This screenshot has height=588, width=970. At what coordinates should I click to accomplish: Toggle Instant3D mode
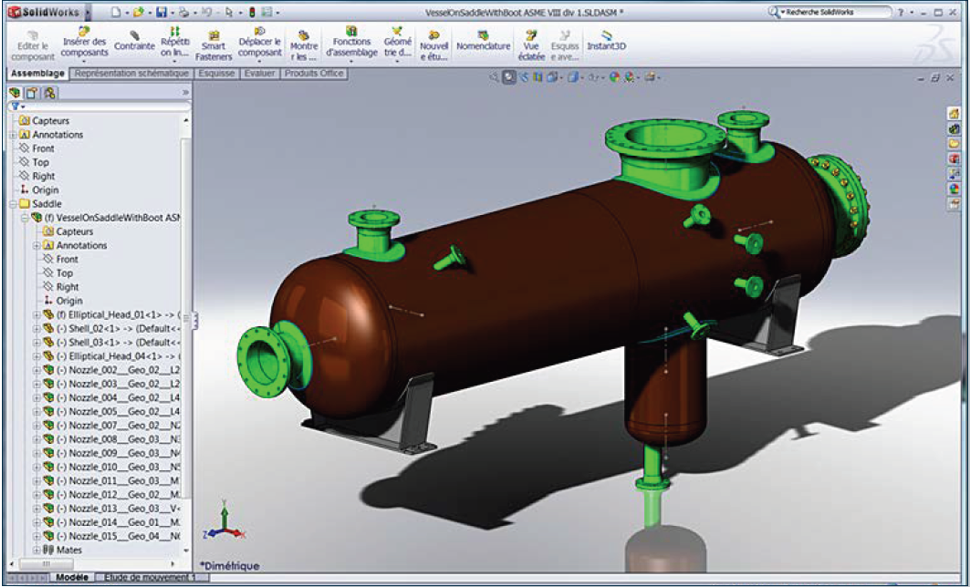[607, 45]
